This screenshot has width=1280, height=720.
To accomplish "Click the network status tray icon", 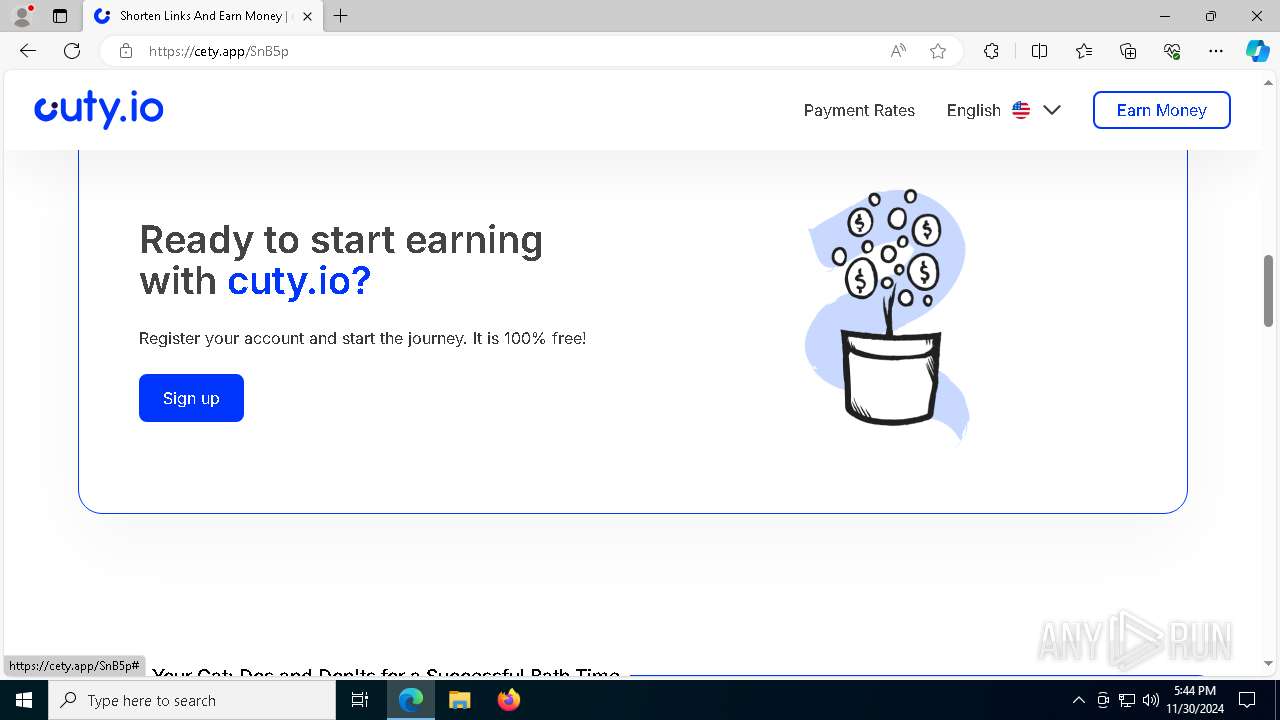I will (x=1127, y=700).
